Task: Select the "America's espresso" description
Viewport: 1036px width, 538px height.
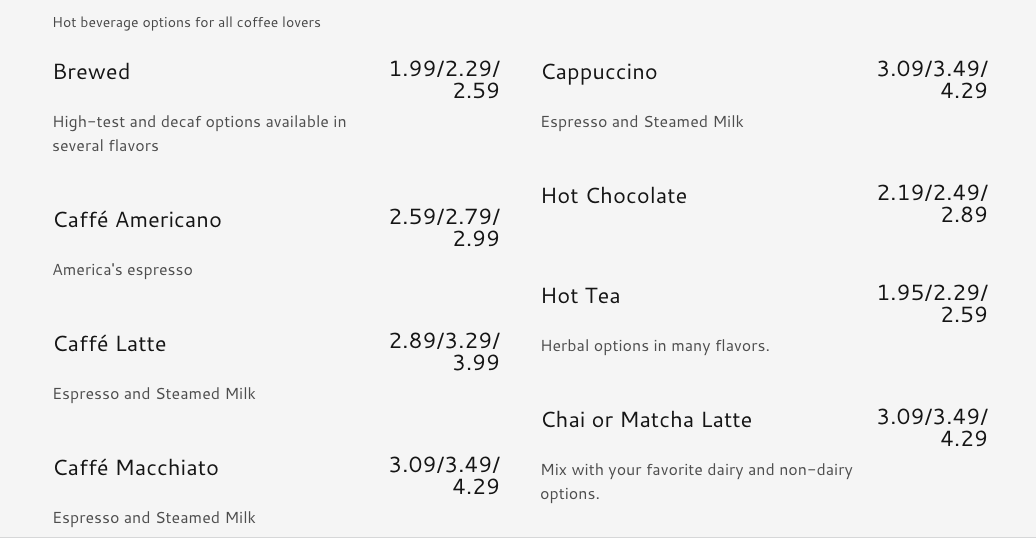Action: pos(122,270)
